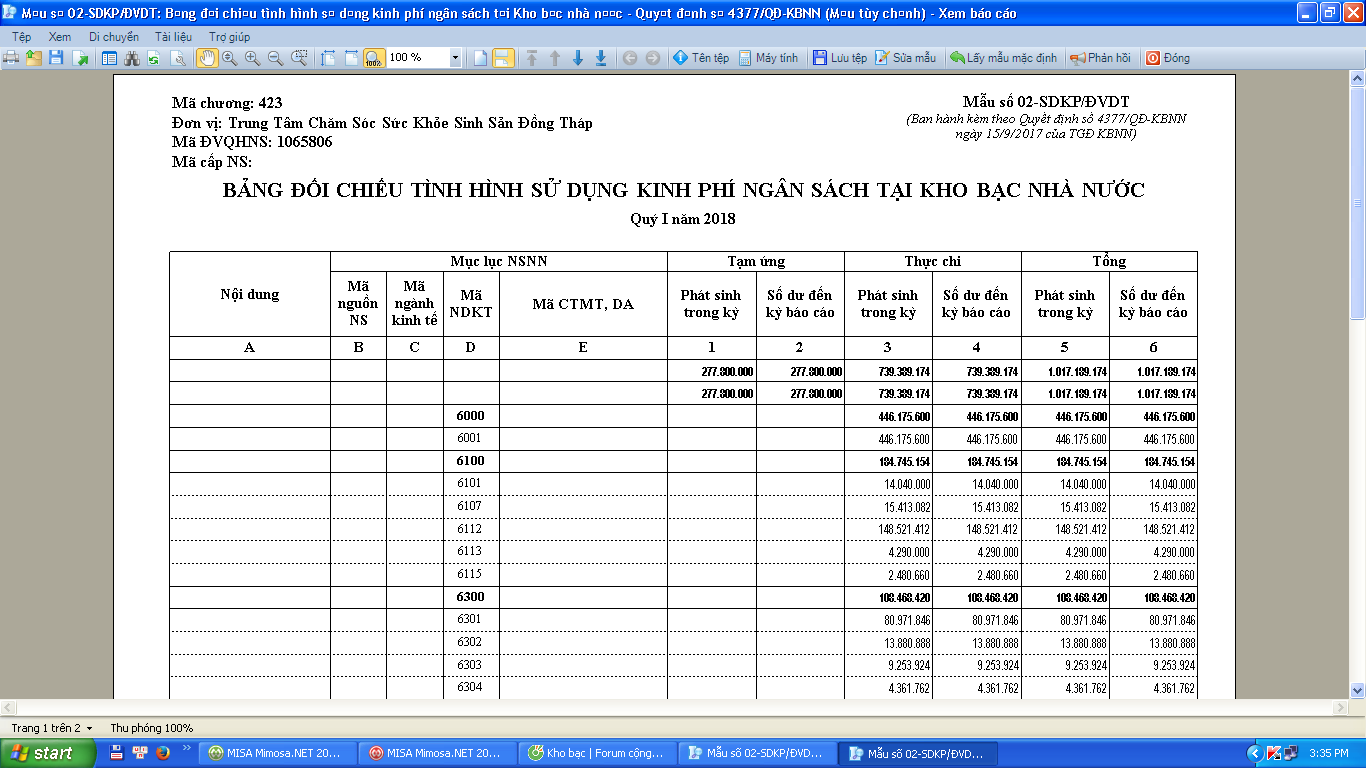Launch Firefox from the quick launch bar
The height and width of the screenshot is (768, 1366).
(x=162, y=753)
